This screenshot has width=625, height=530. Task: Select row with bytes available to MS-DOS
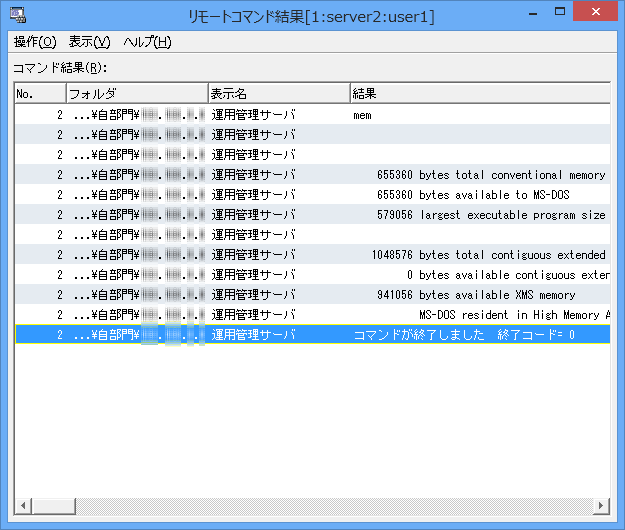(x=480, y=195)
